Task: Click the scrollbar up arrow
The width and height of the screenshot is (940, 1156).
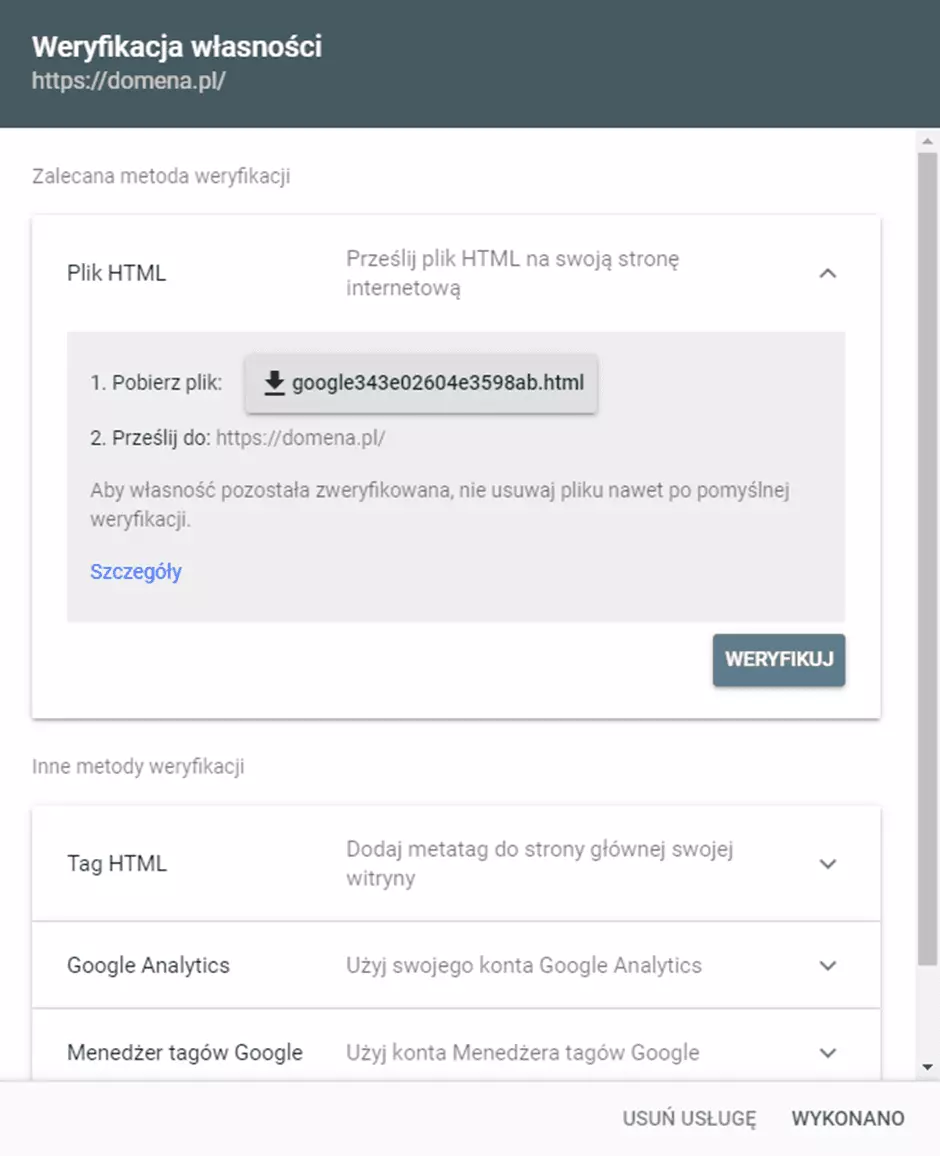Action: pos(927,141)
